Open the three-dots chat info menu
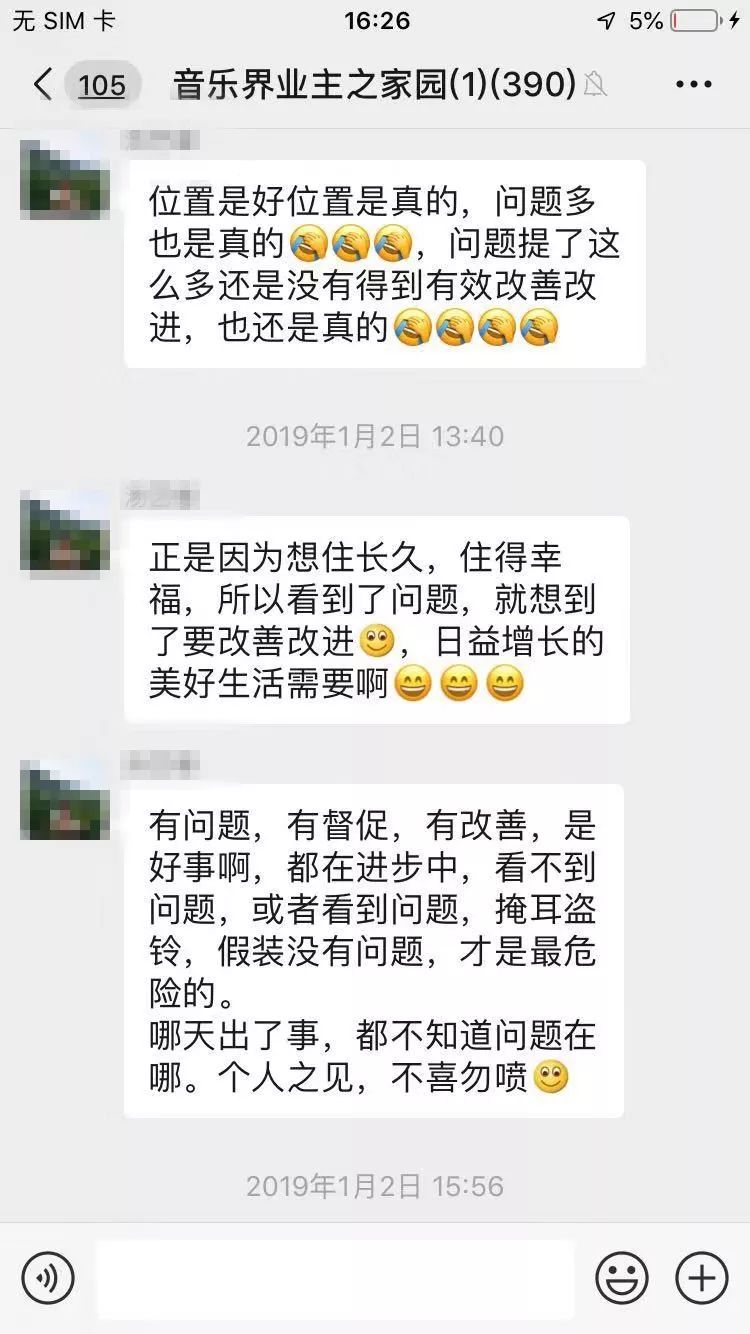This screenshot has width=750, height=1334. [694, 85]
